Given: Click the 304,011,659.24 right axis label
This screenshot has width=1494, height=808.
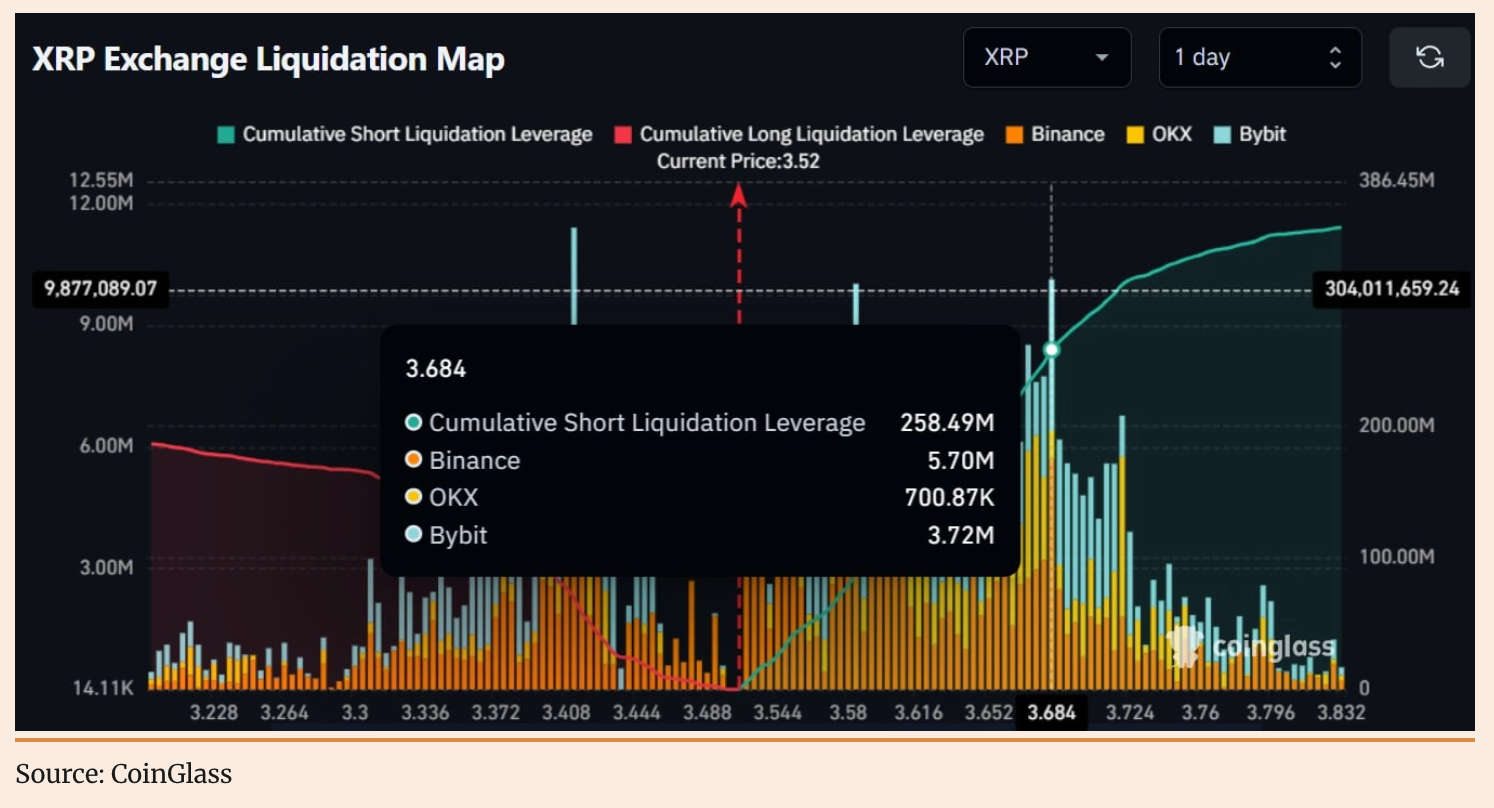Looking at the screenshot, I should tap(1391, 290).
